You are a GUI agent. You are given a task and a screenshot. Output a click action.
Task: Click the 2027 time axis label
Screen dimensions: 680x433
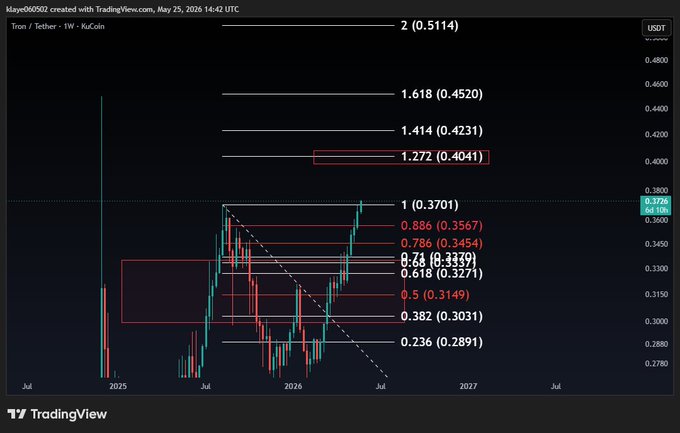click(x=468, y=386)
